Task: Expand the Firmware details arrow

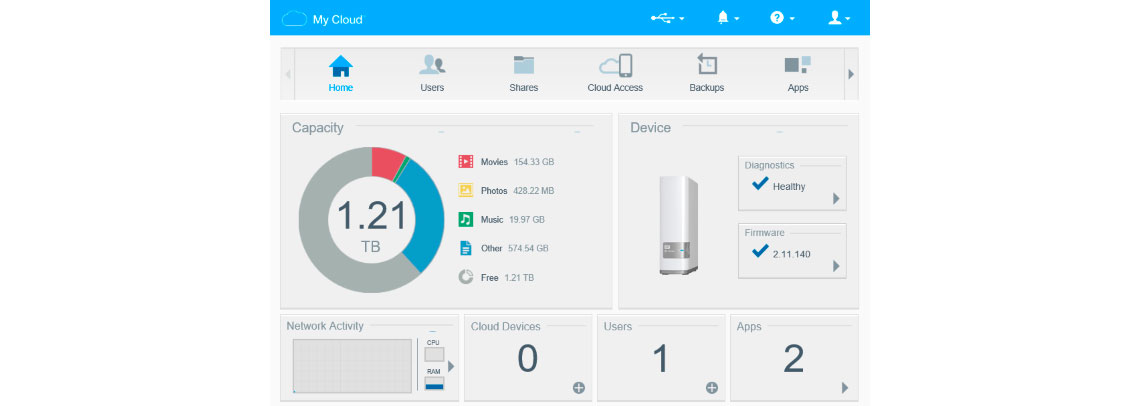Action: pyautogui.click(x=836, y=266)
